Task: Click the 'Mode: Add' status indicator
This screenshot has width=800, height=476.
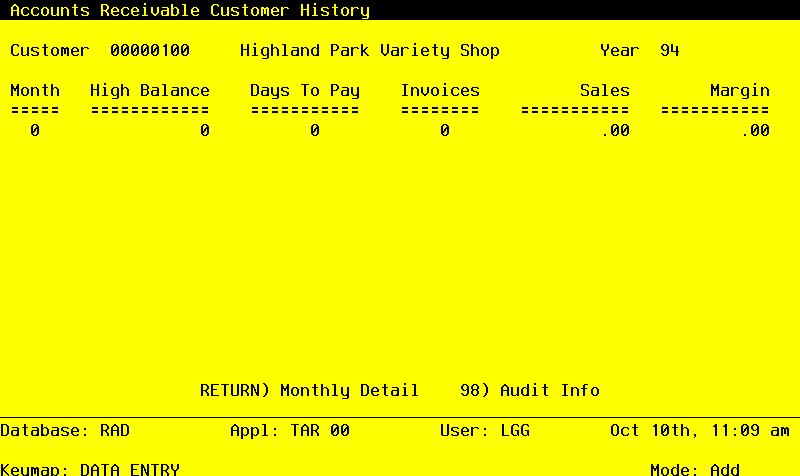Action: (x=695, y=469)
